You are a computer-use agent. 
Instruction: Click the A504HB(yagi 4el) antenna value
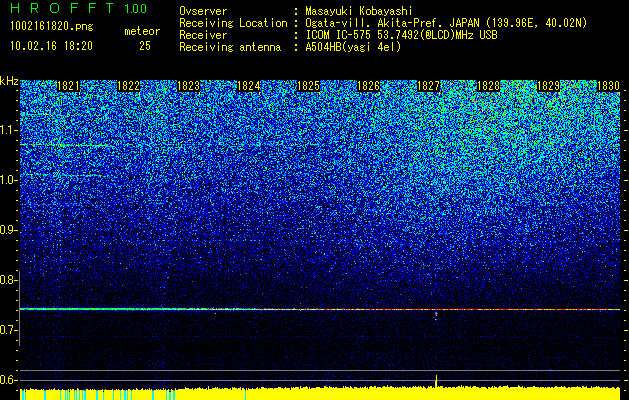pos(353,47)
